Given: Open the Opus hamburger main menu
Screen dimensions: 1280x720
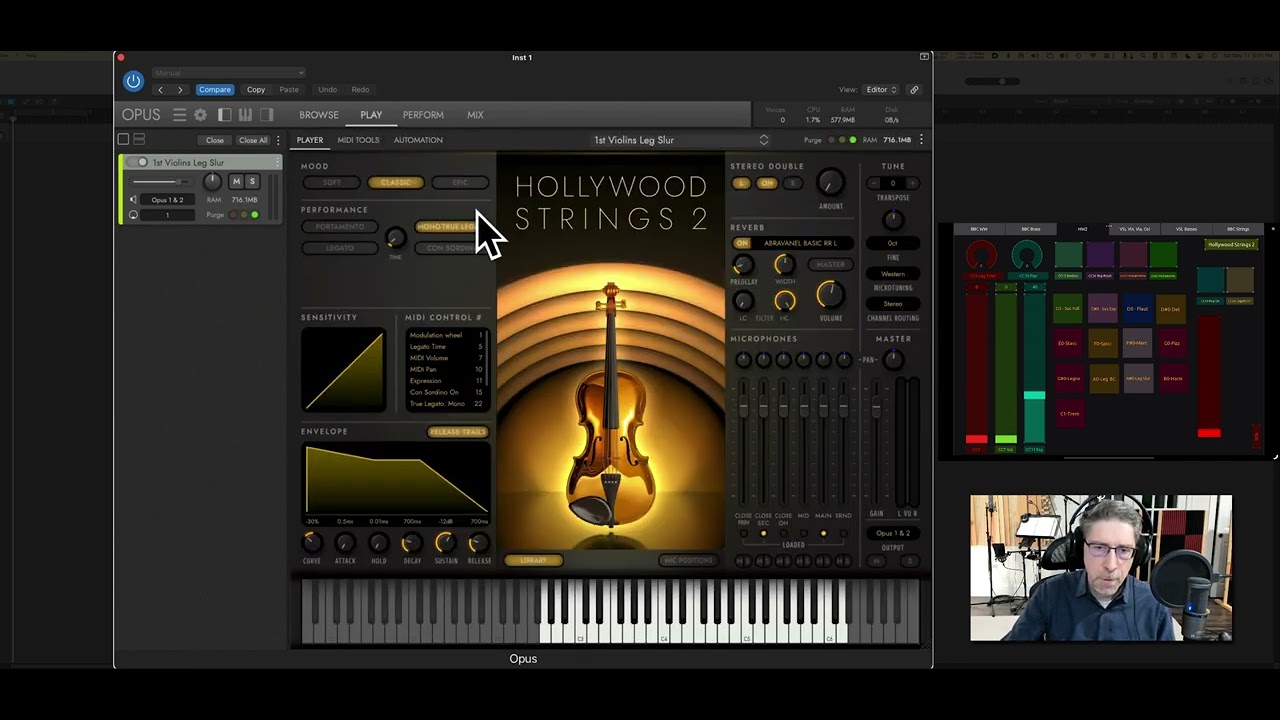Looking at the screenshot, I should coord(179,115).
